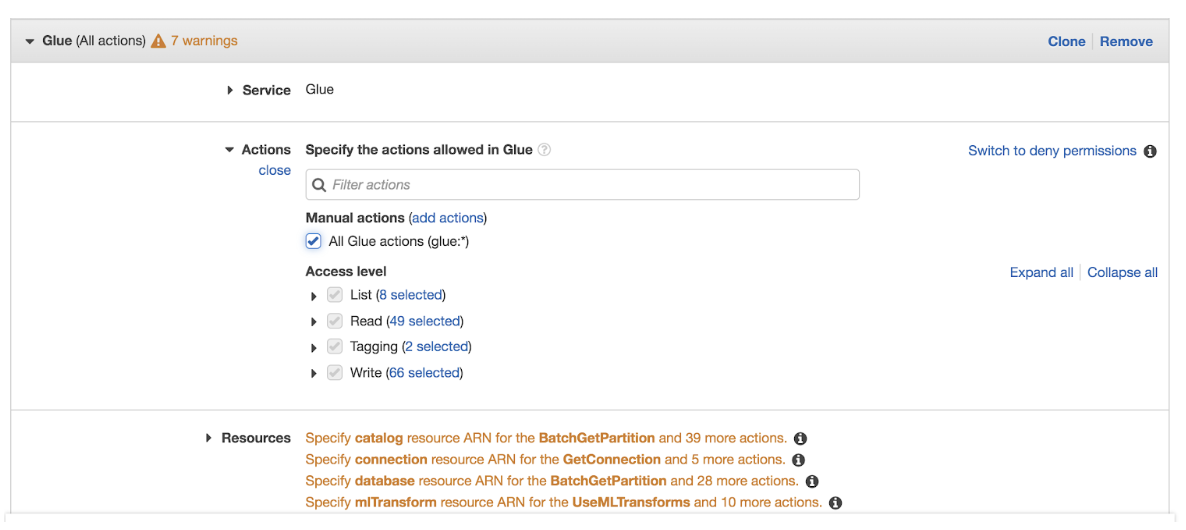
Task: Click the Clone link
Action: click(1066, 42)
